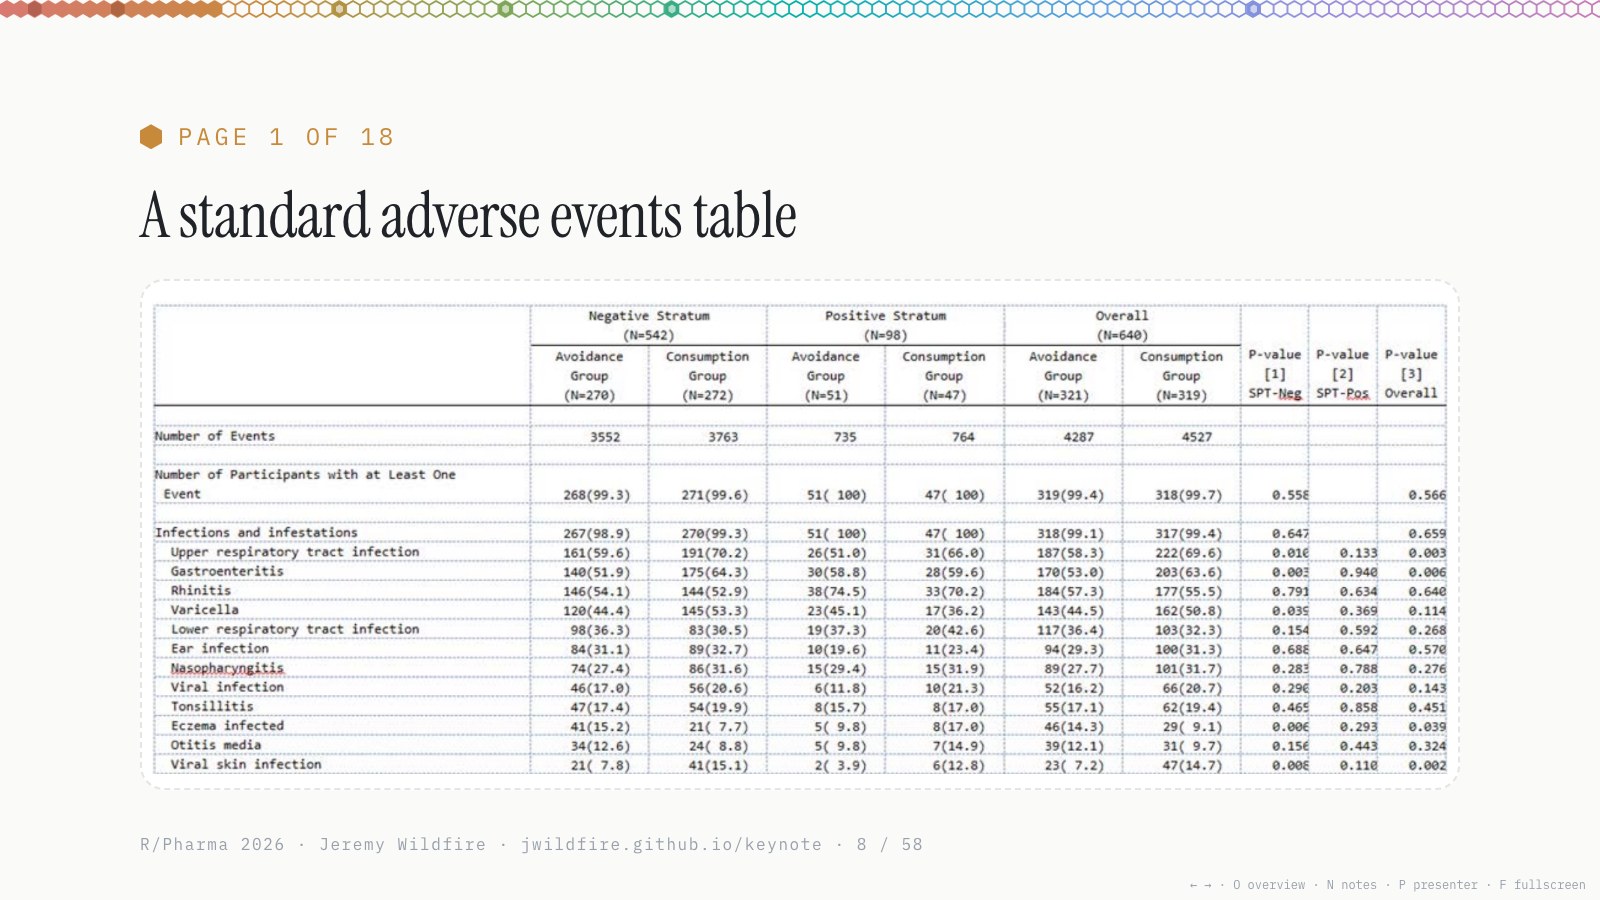Click the 'Varicella' row label
The image size is (1600, 900).
[205, 610]
